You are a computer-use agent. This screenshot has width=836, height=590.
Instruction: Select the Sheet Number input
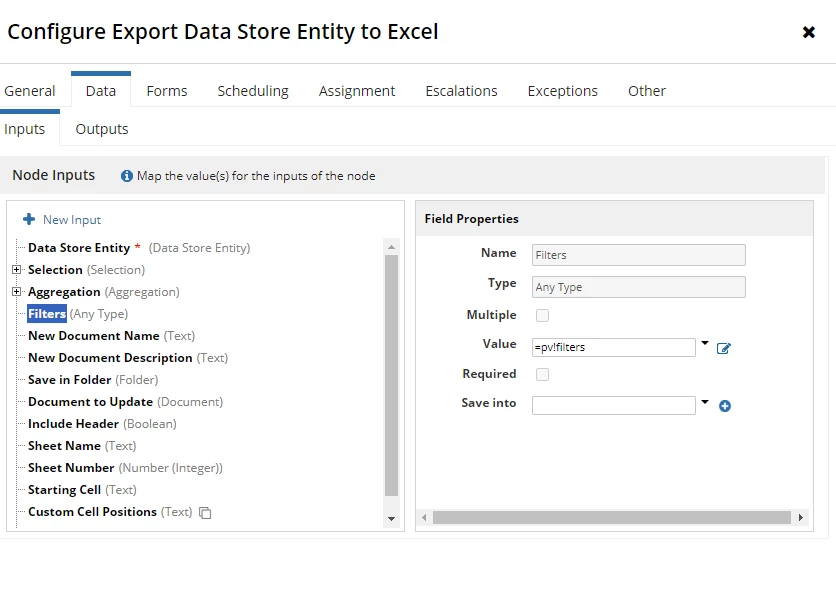point(125,468)
